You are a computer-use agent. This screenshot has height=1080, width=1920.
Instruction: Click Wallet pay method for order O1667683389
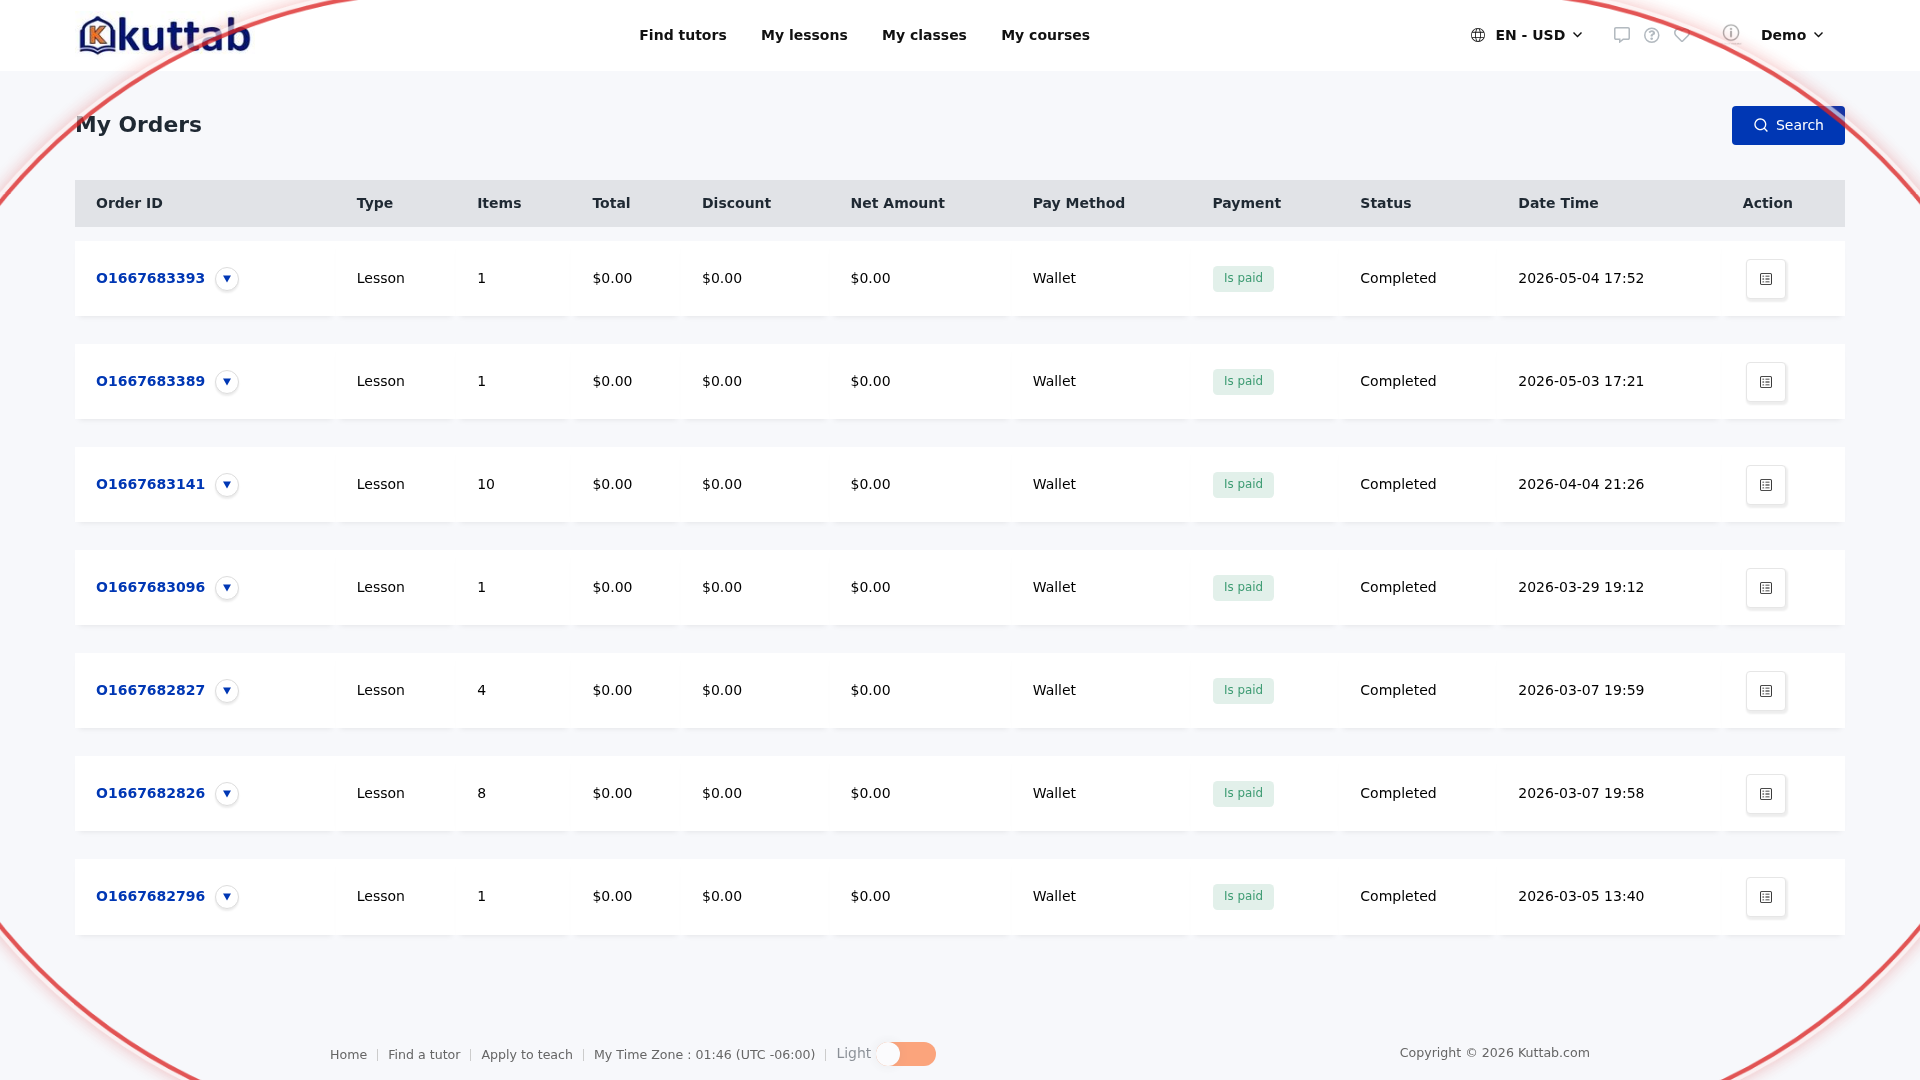[x=1054, y=381]
